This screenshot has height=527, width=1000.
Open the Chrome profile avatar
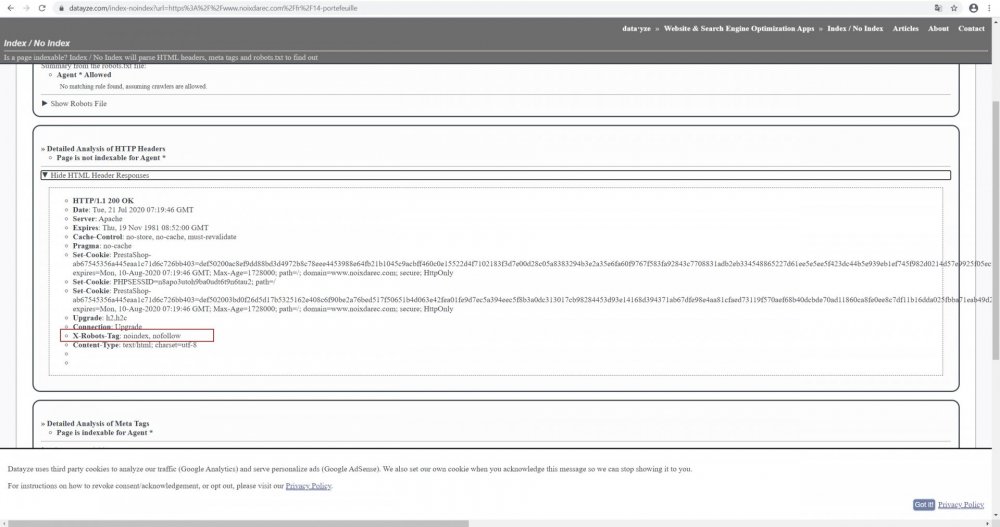coord(973,8)
